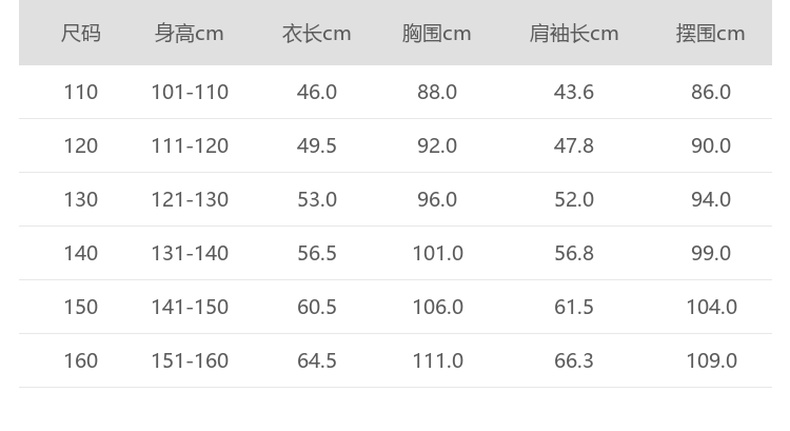790x431 pixels.
Task: Click the 尺码 column header
Action: tap(81, 34)
